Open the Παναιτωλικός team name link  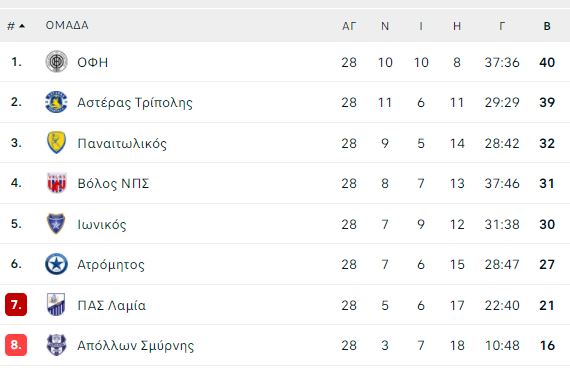click(122, 143)
